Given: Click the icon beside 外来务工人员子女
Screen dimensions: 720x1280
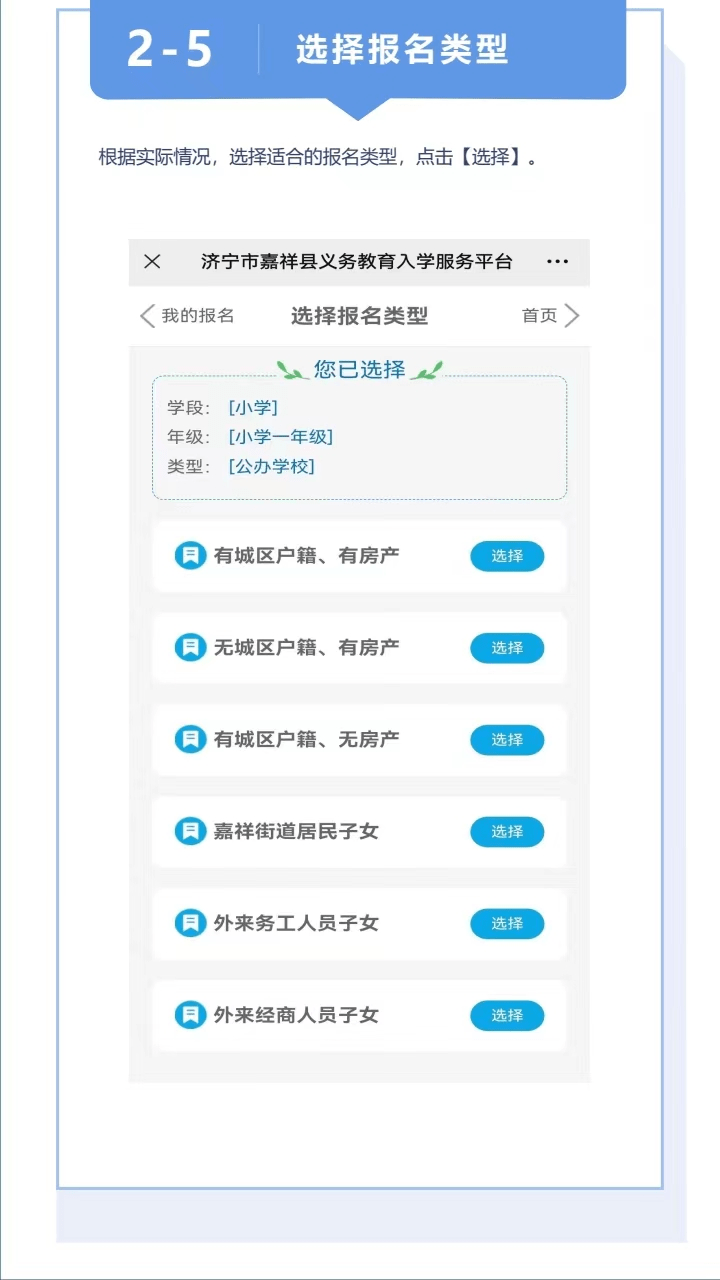Looking at the screenshot, I should pyautogui.click(x=189, y=923).
